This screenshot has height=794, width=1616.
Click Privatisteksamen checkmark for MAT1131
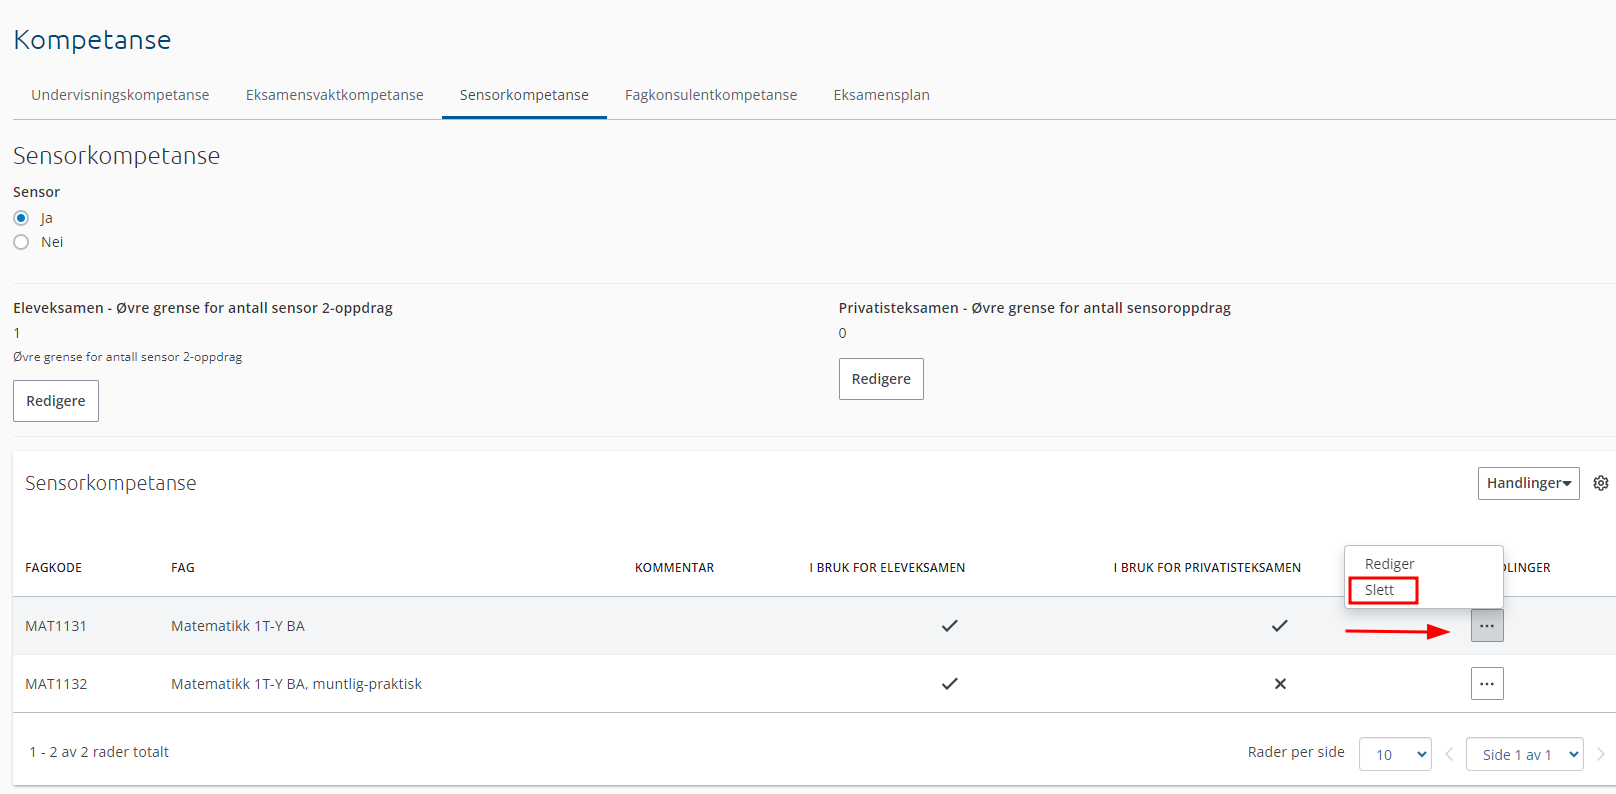click(x=1280, y=626)
